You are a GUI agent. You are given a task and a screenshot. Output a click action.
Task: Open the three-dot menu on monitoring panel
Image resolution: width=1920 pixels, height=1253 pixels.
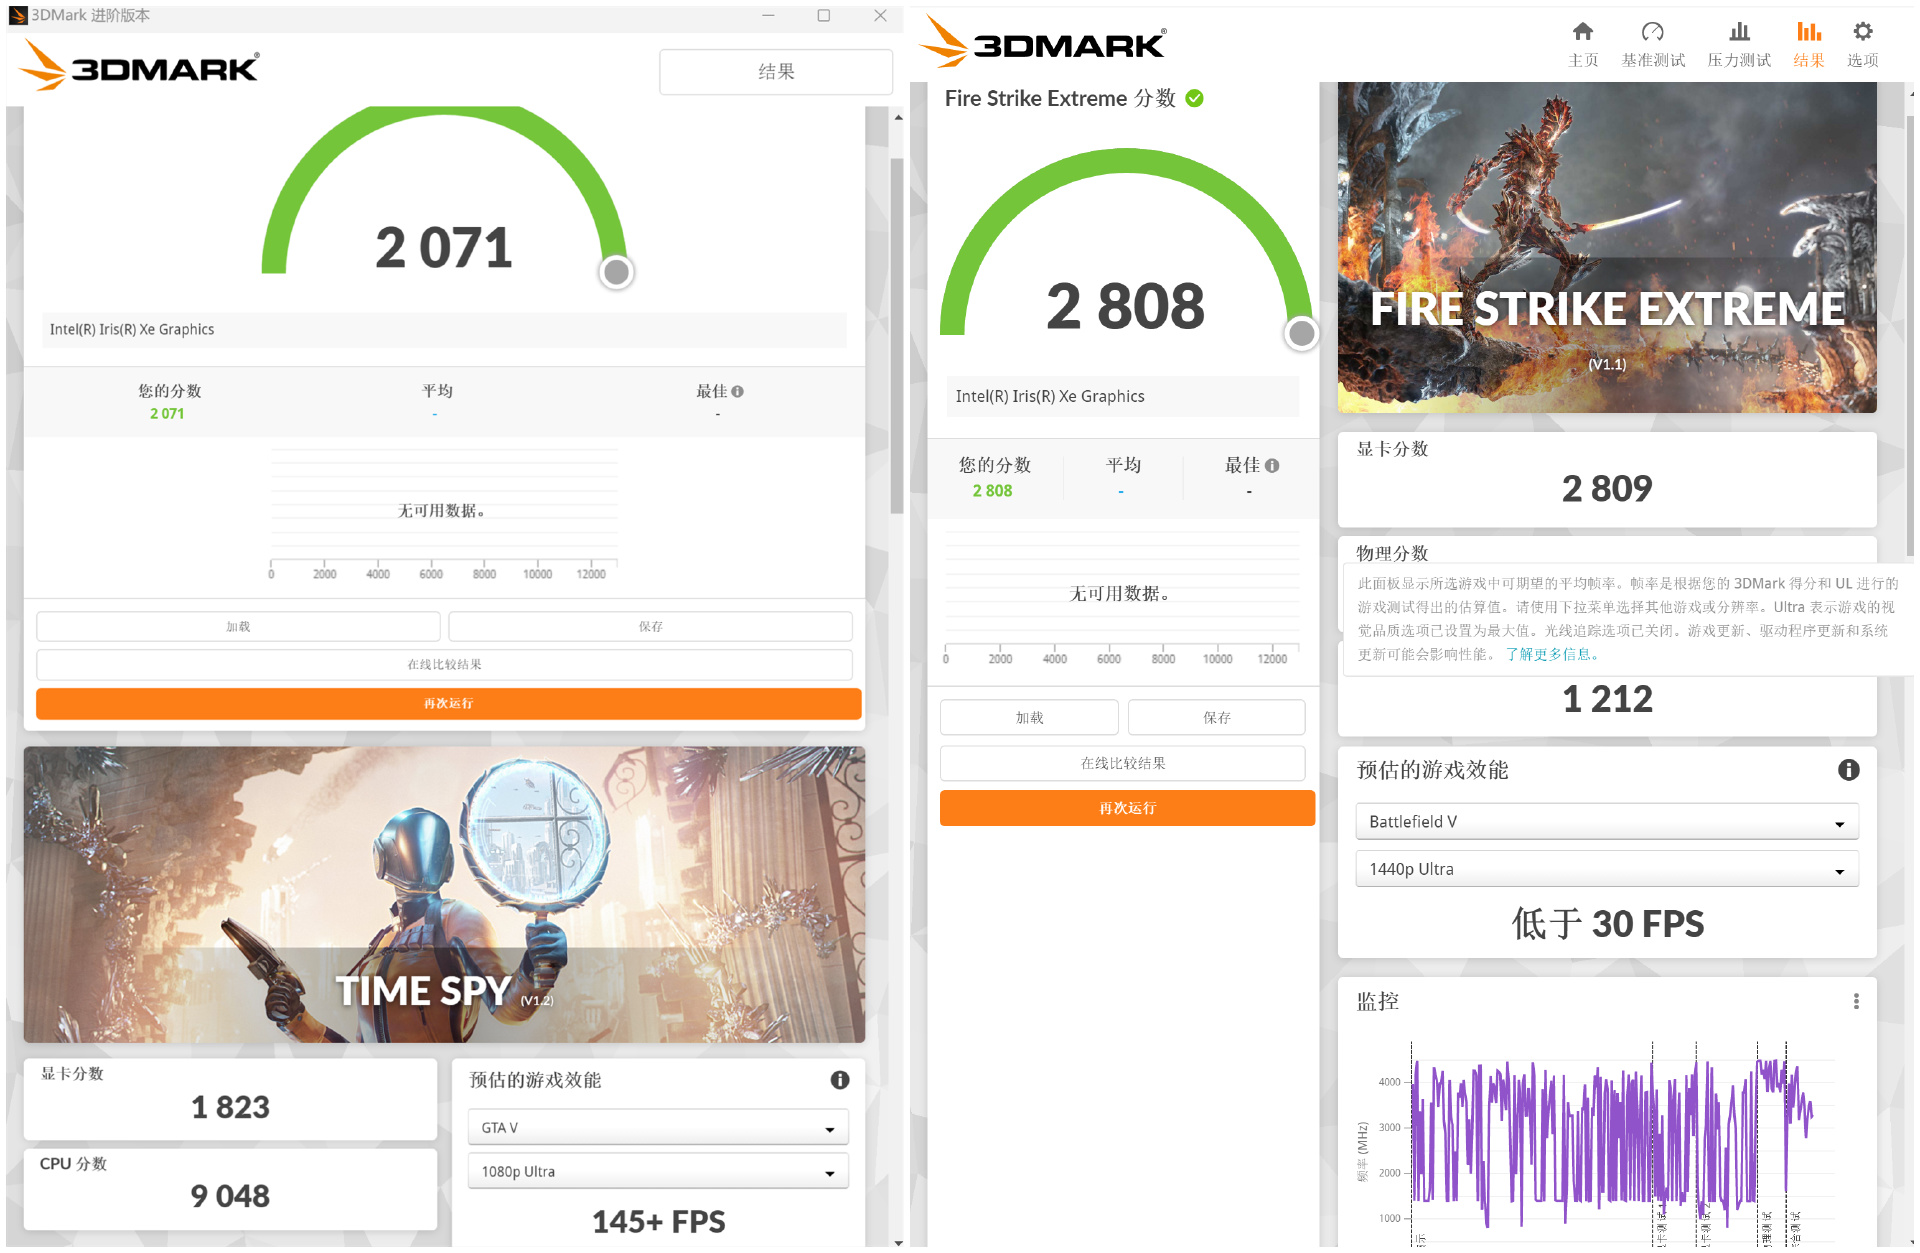1856,1001
